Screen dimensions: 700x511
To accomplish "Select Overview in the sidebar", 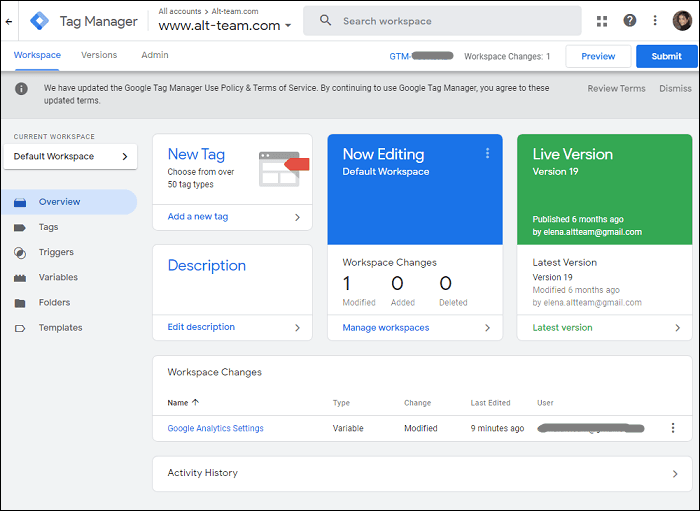I will point(69,202).
